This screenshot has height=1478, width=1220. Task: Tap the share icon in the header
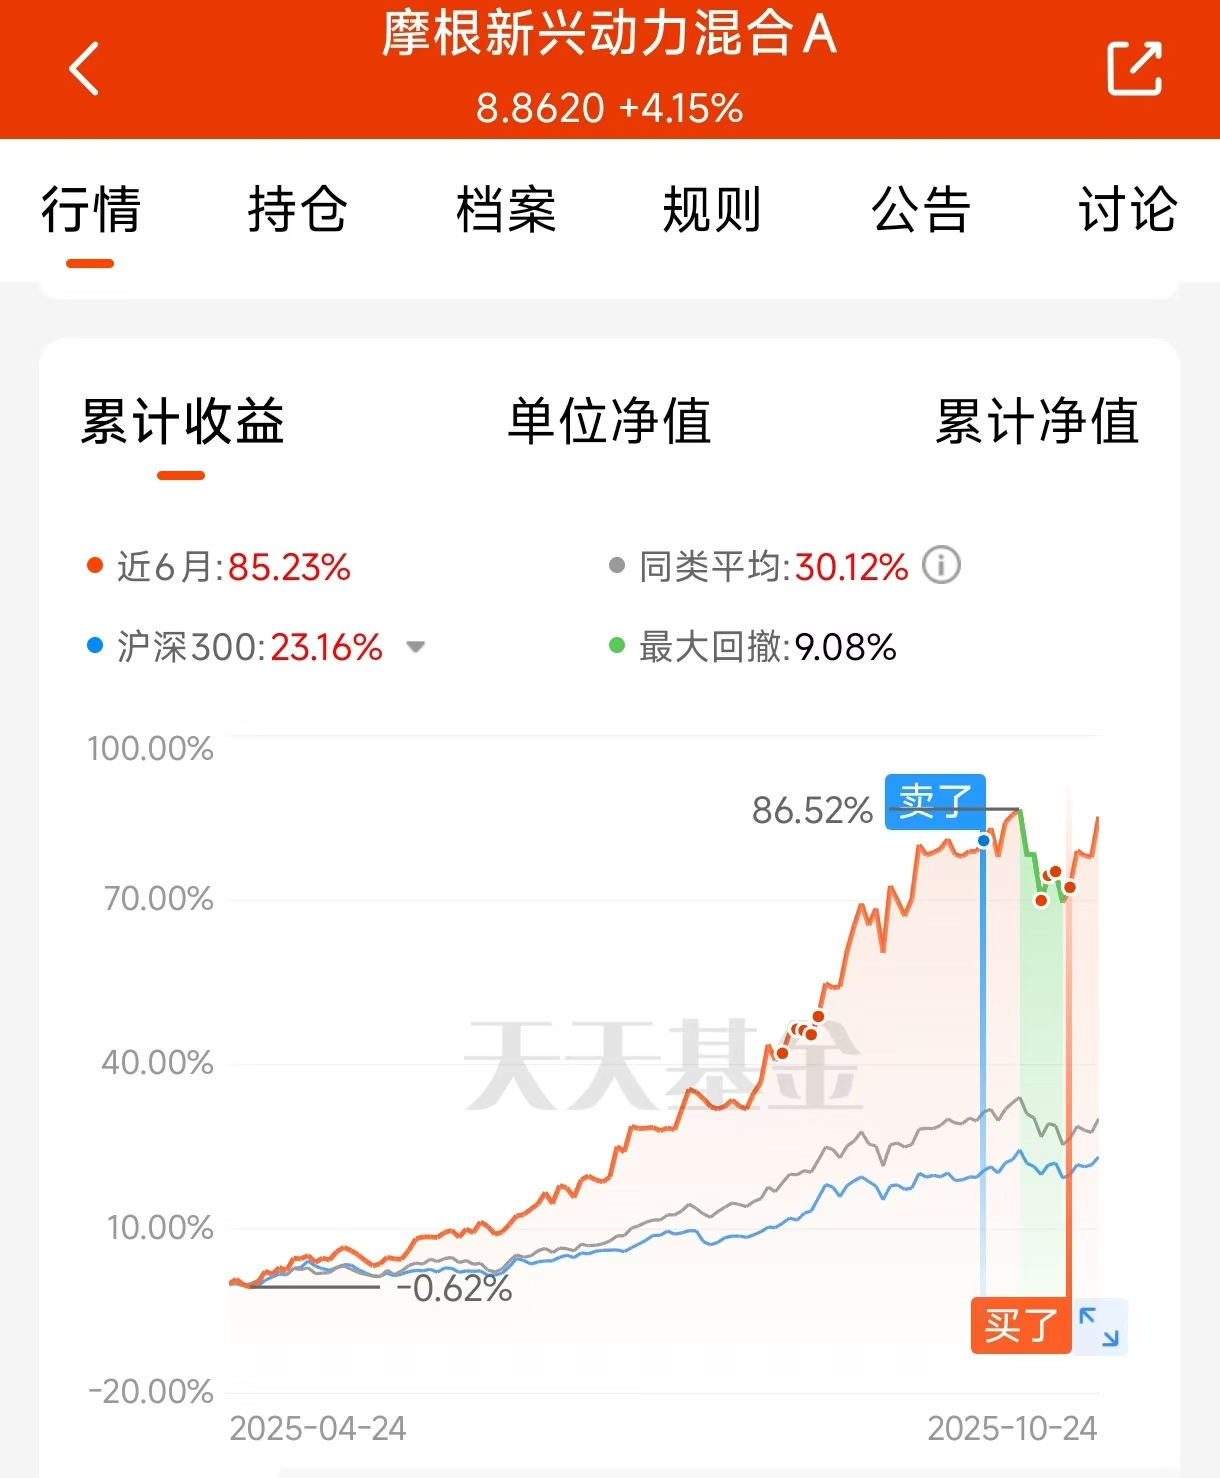click(x=1135, y=68)
